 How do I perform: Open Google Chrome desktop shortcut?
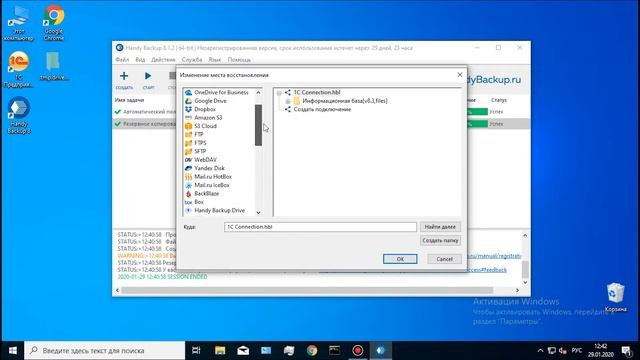54,23
